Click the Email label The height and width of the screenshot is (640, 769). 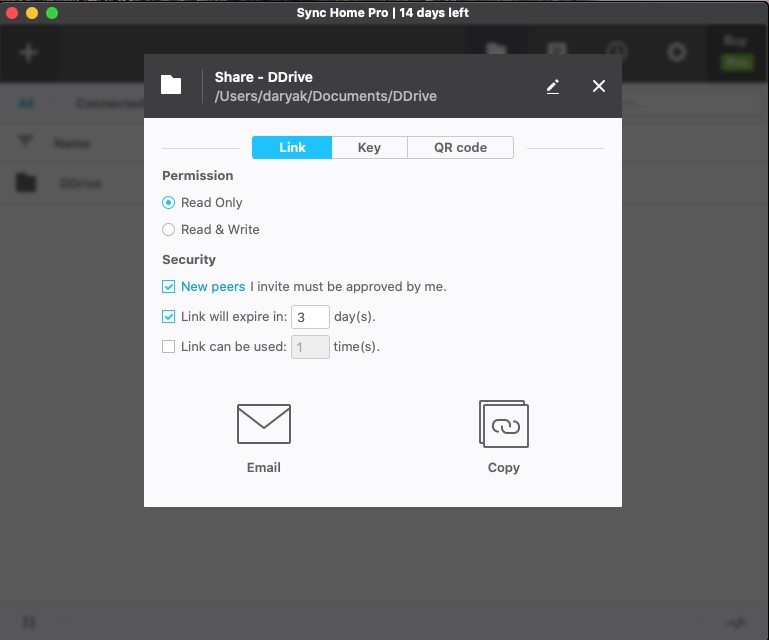tap(264, 467)
